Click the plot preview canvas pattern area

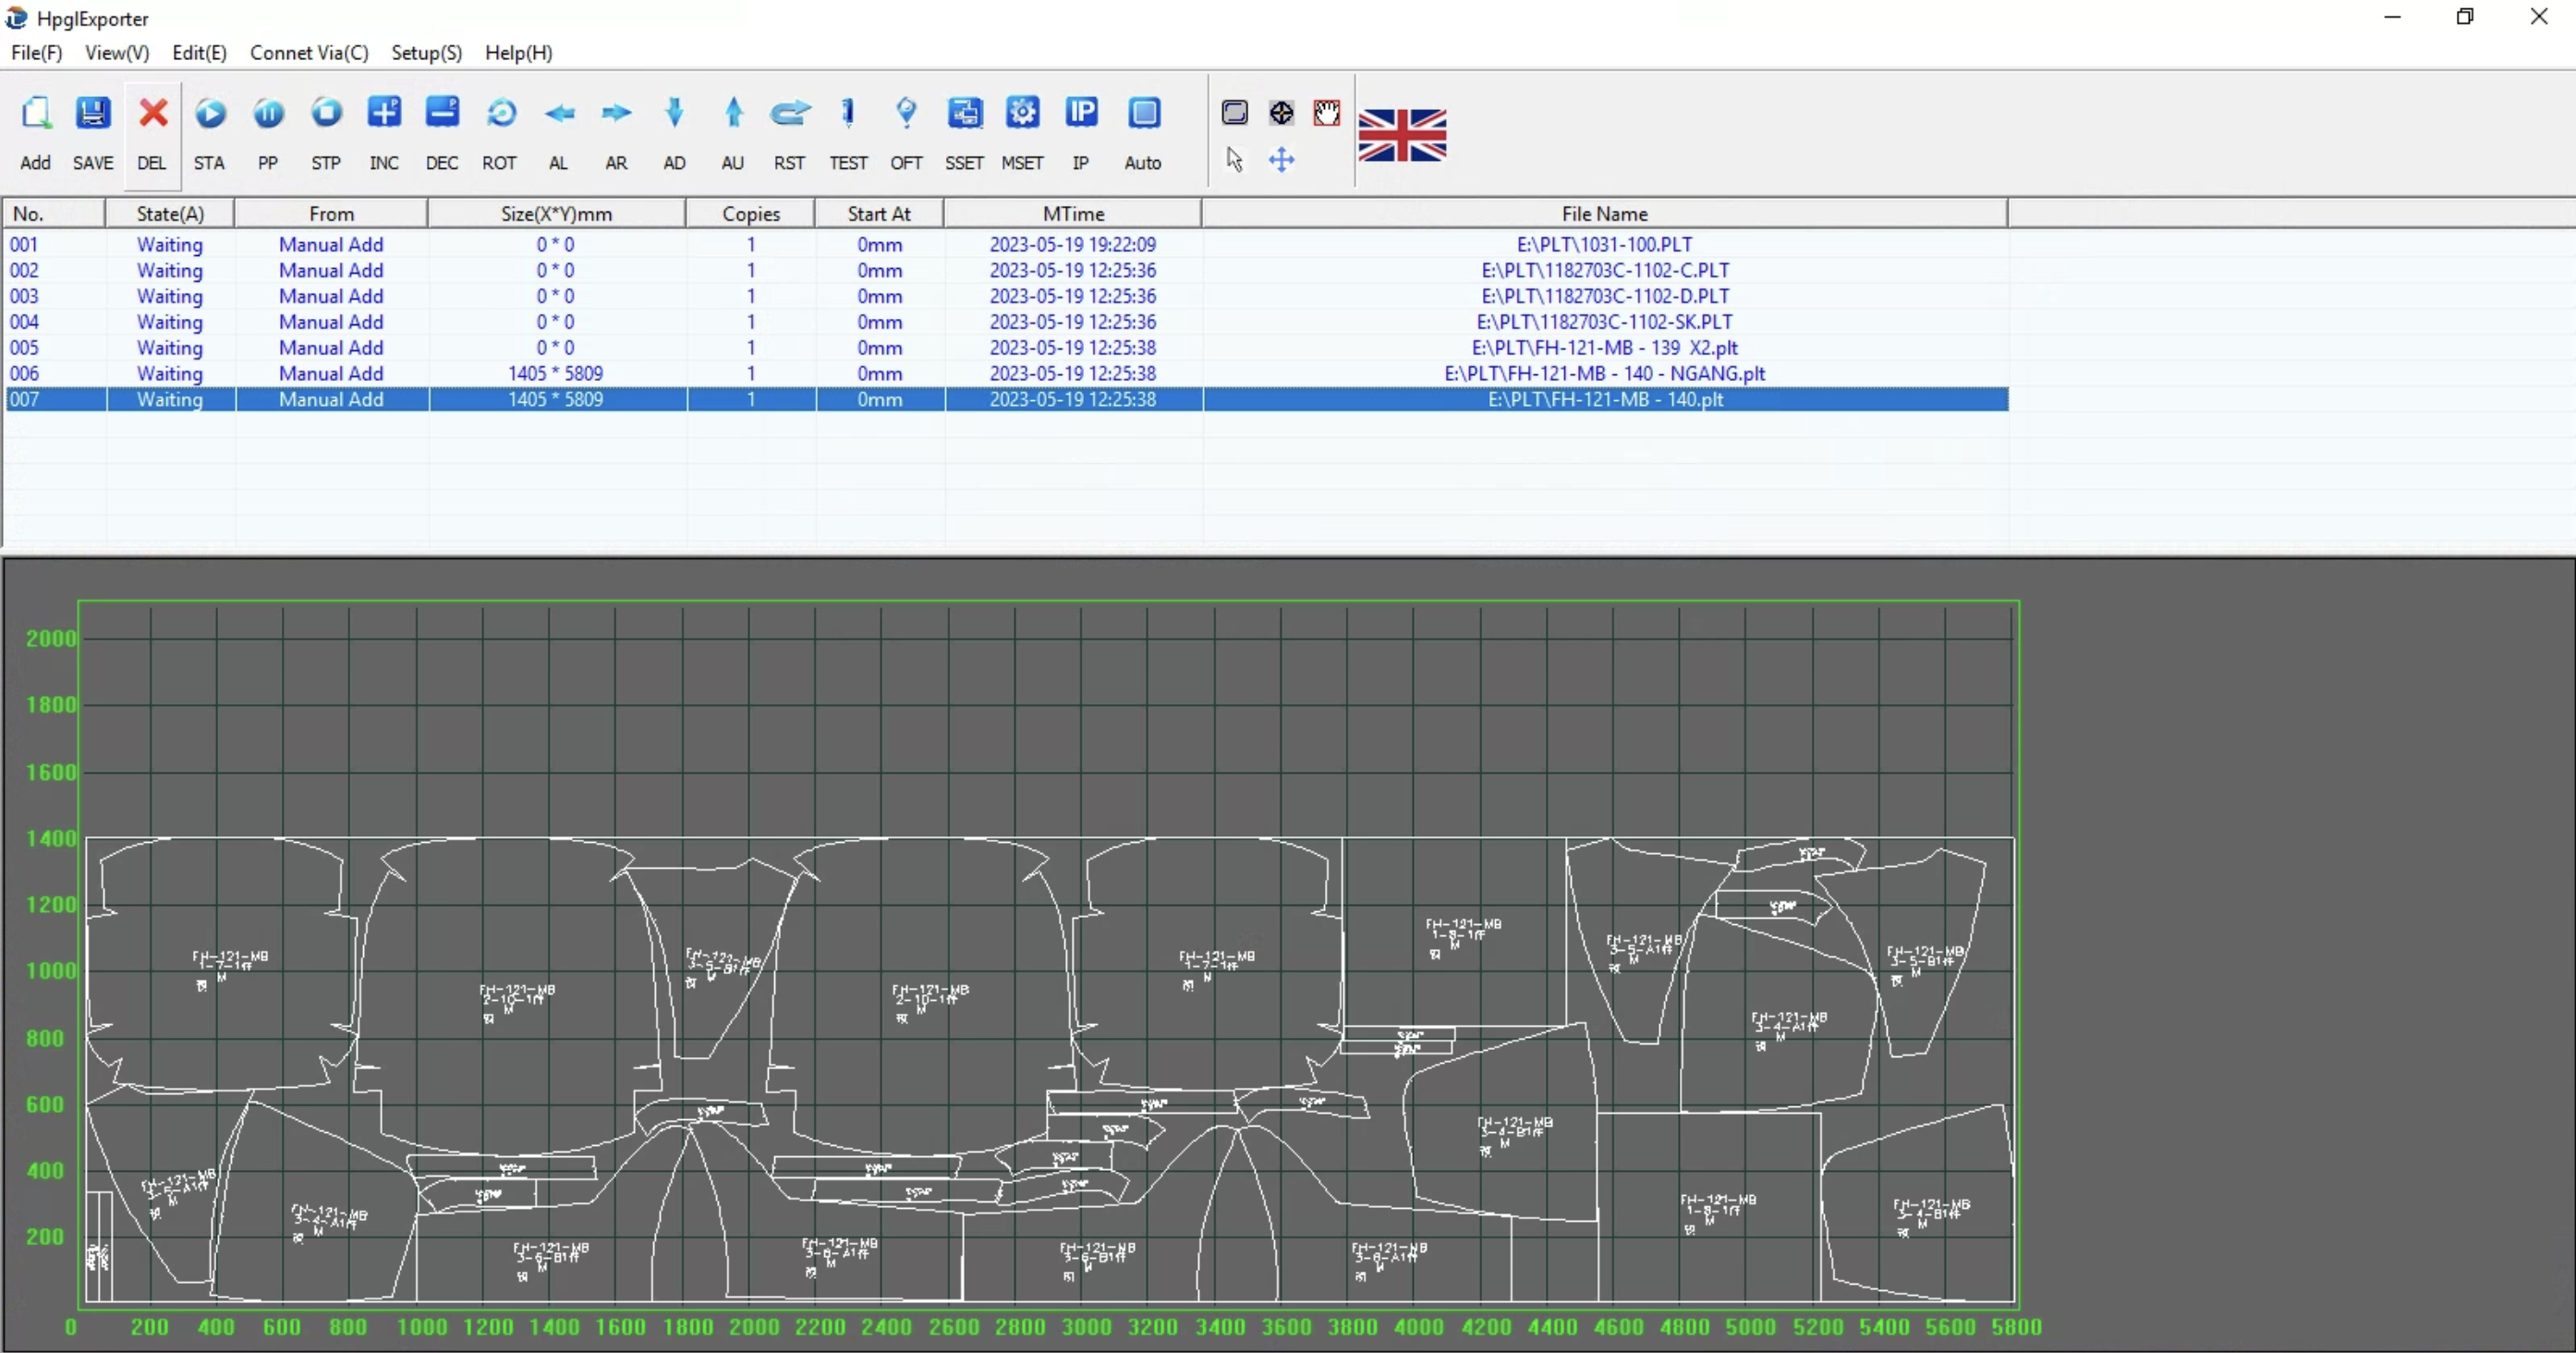point(1048,1068)
